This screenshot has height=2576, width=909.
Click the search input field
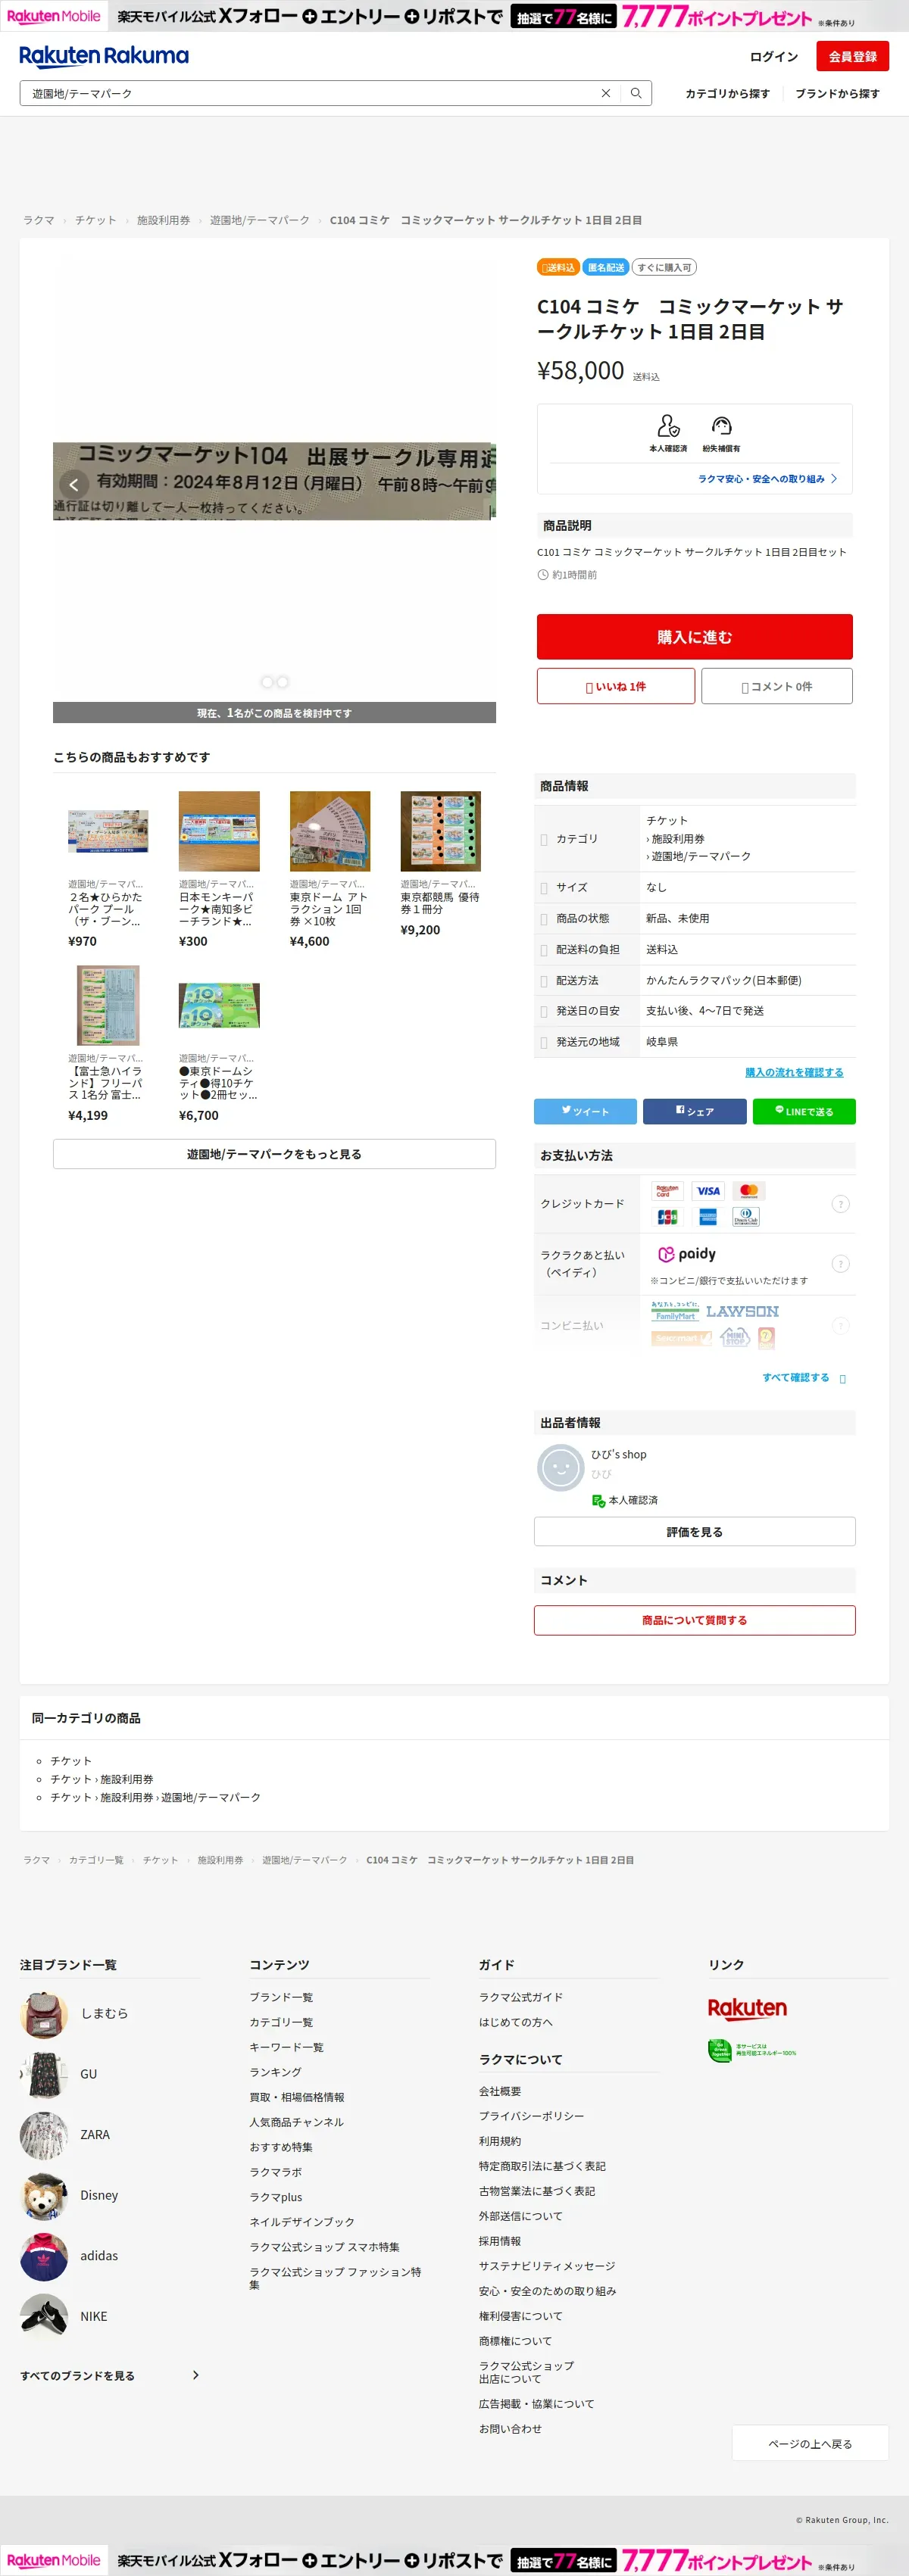pos(310,93)
